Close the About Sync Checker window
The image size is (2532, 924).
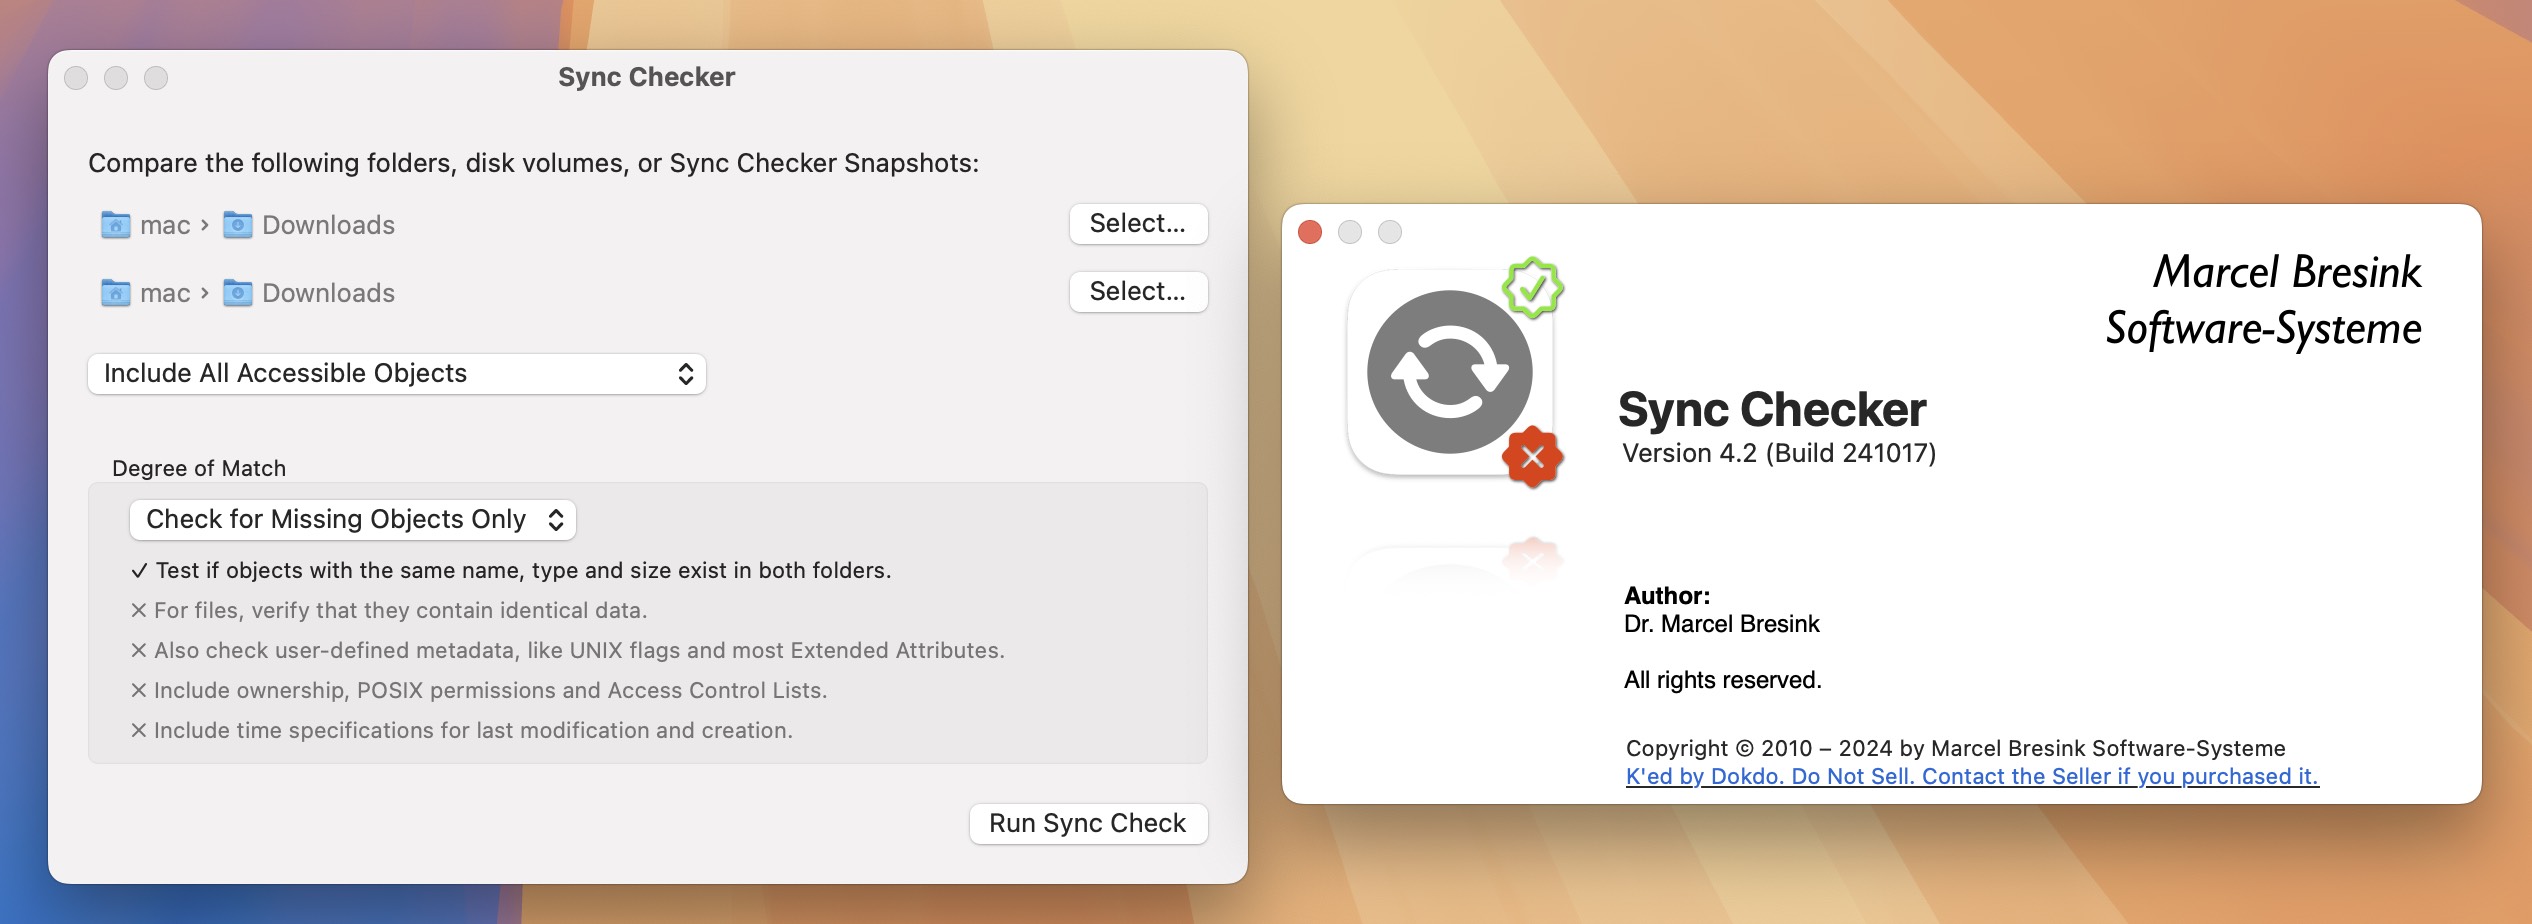[x=1310, y=232]
